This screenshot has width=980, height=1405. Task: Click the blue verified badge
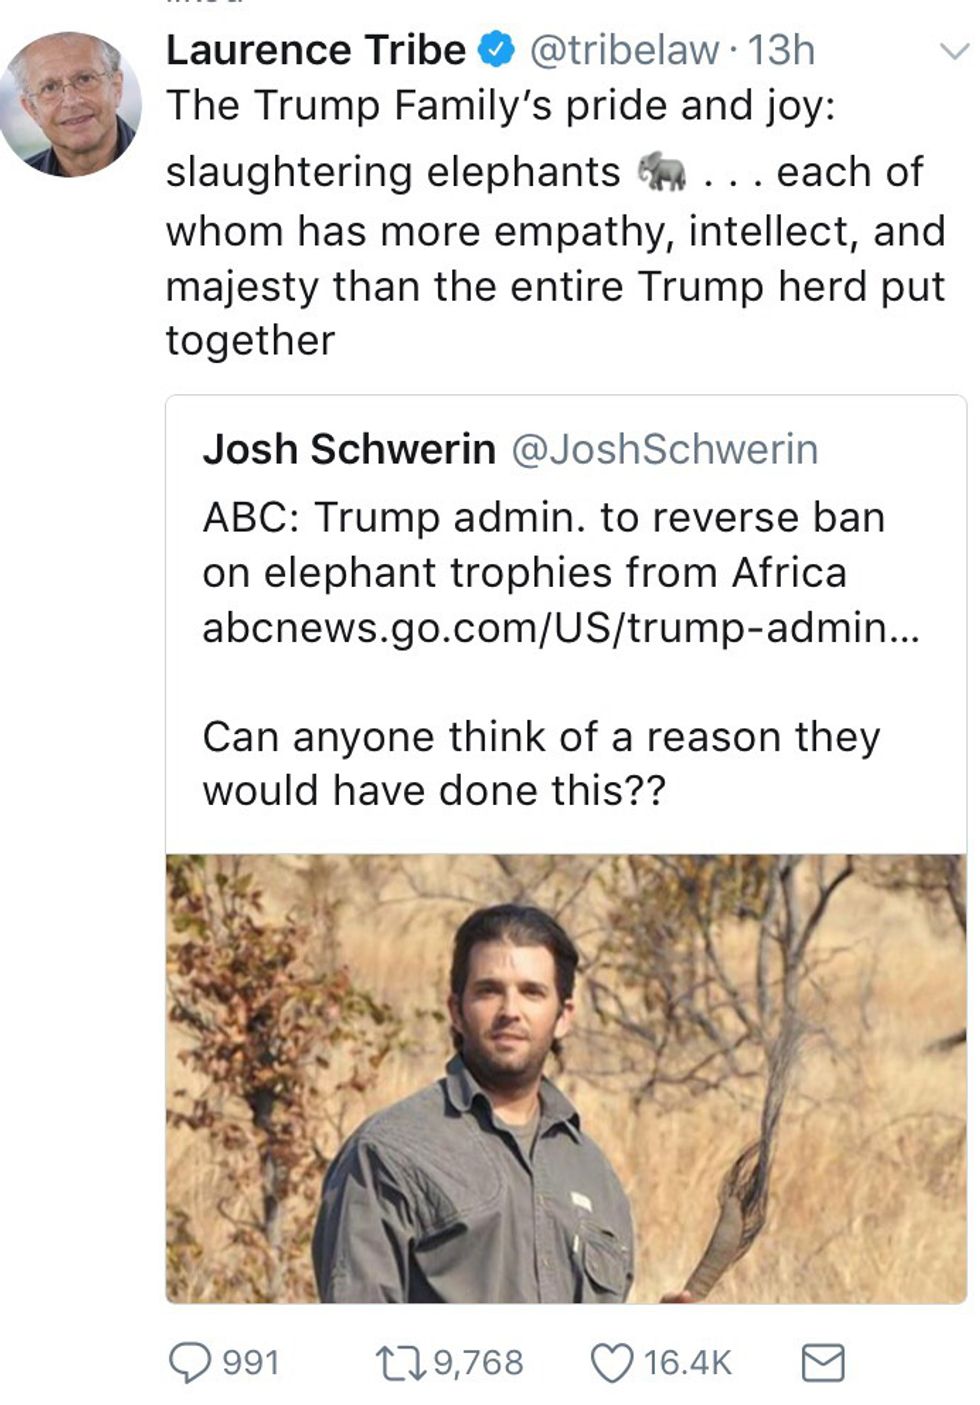497,50
